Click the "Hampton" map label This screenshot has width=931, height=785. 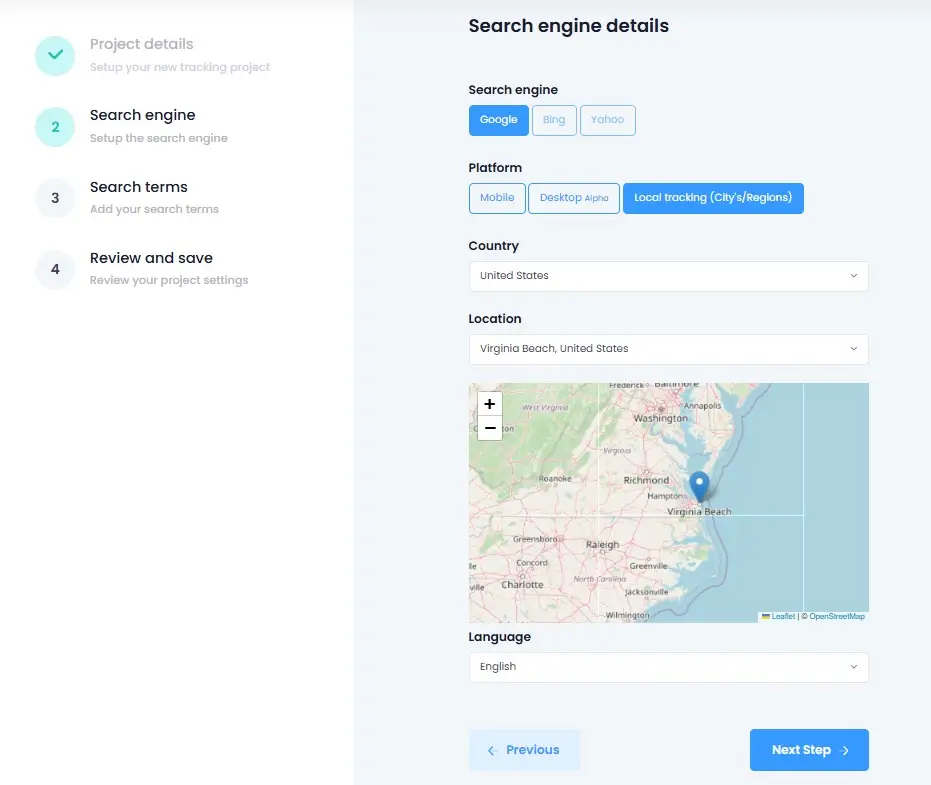(x=665, y=496)
